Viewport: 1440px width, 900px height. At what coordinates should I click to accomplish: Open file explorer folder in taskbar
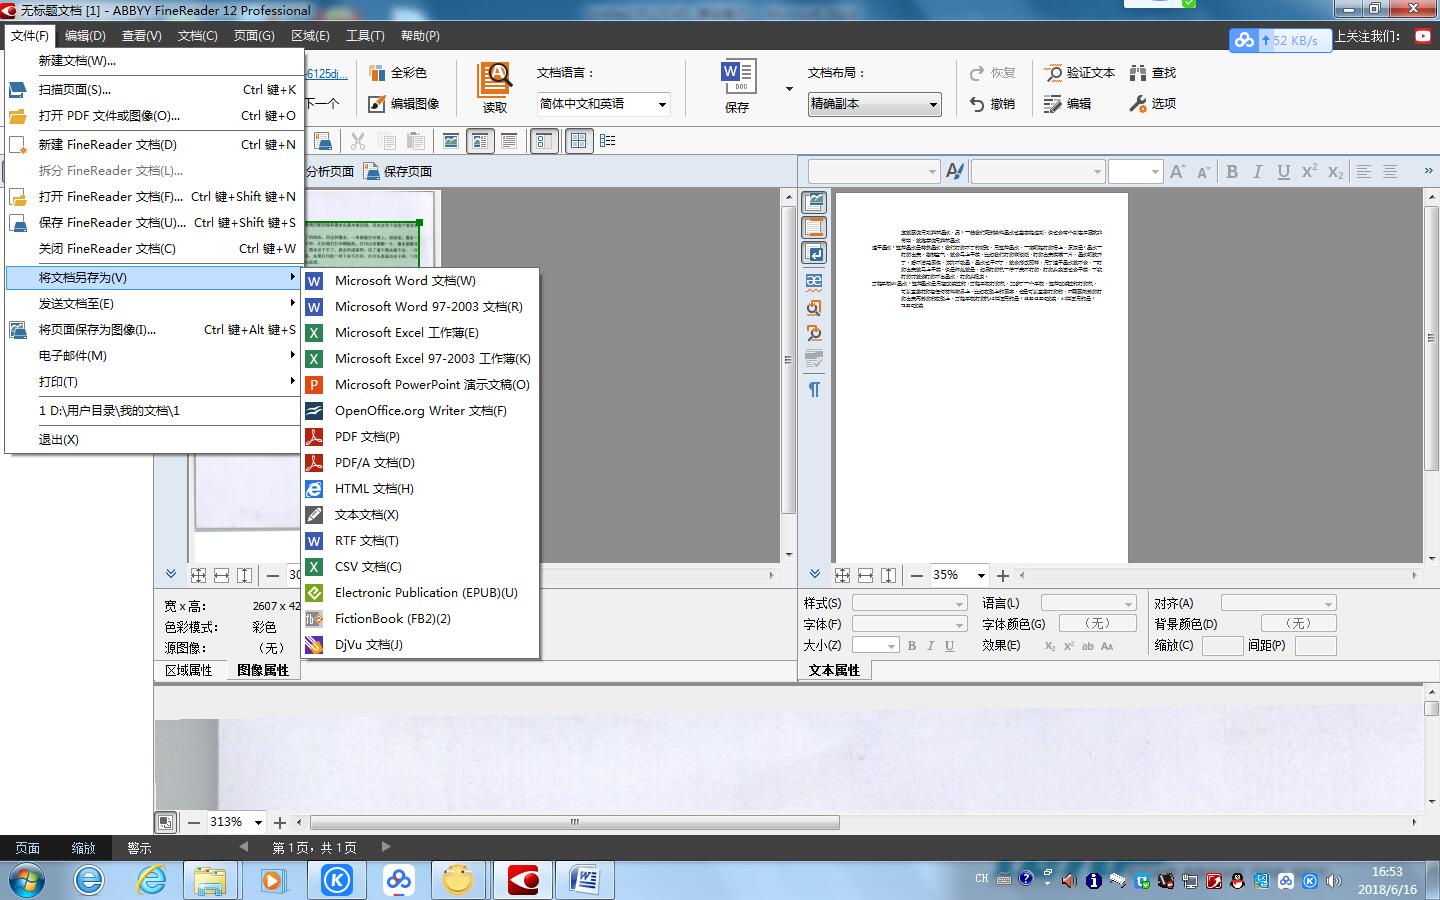210,880
